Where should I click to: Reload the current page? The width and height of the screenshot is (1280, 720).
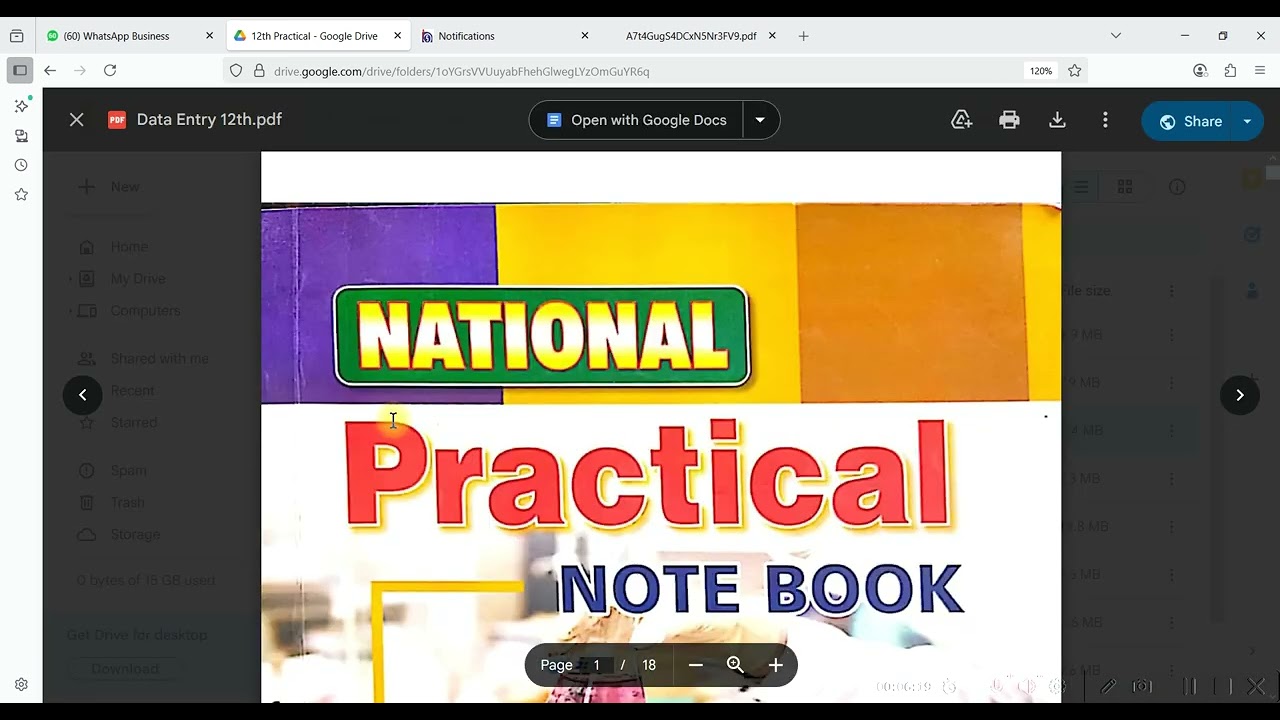[x=110, y=71]
